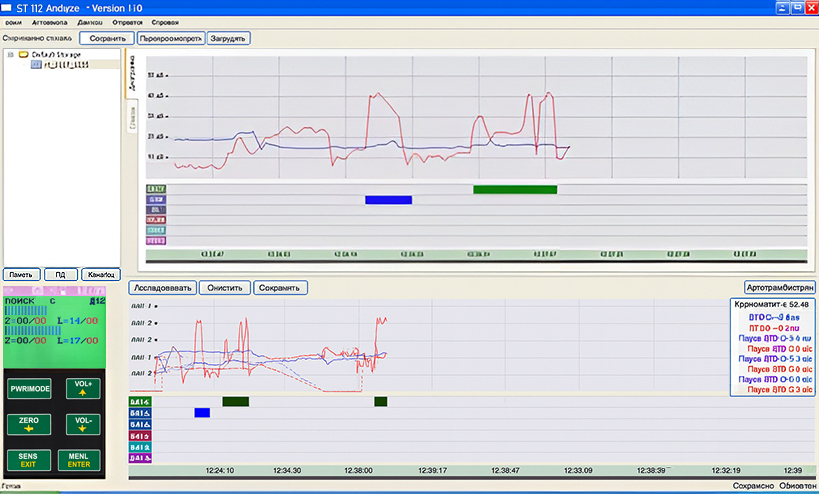Click the Очистить button above lower chart
This screenshot has height=494, width=819.
[x=225, y=287]
